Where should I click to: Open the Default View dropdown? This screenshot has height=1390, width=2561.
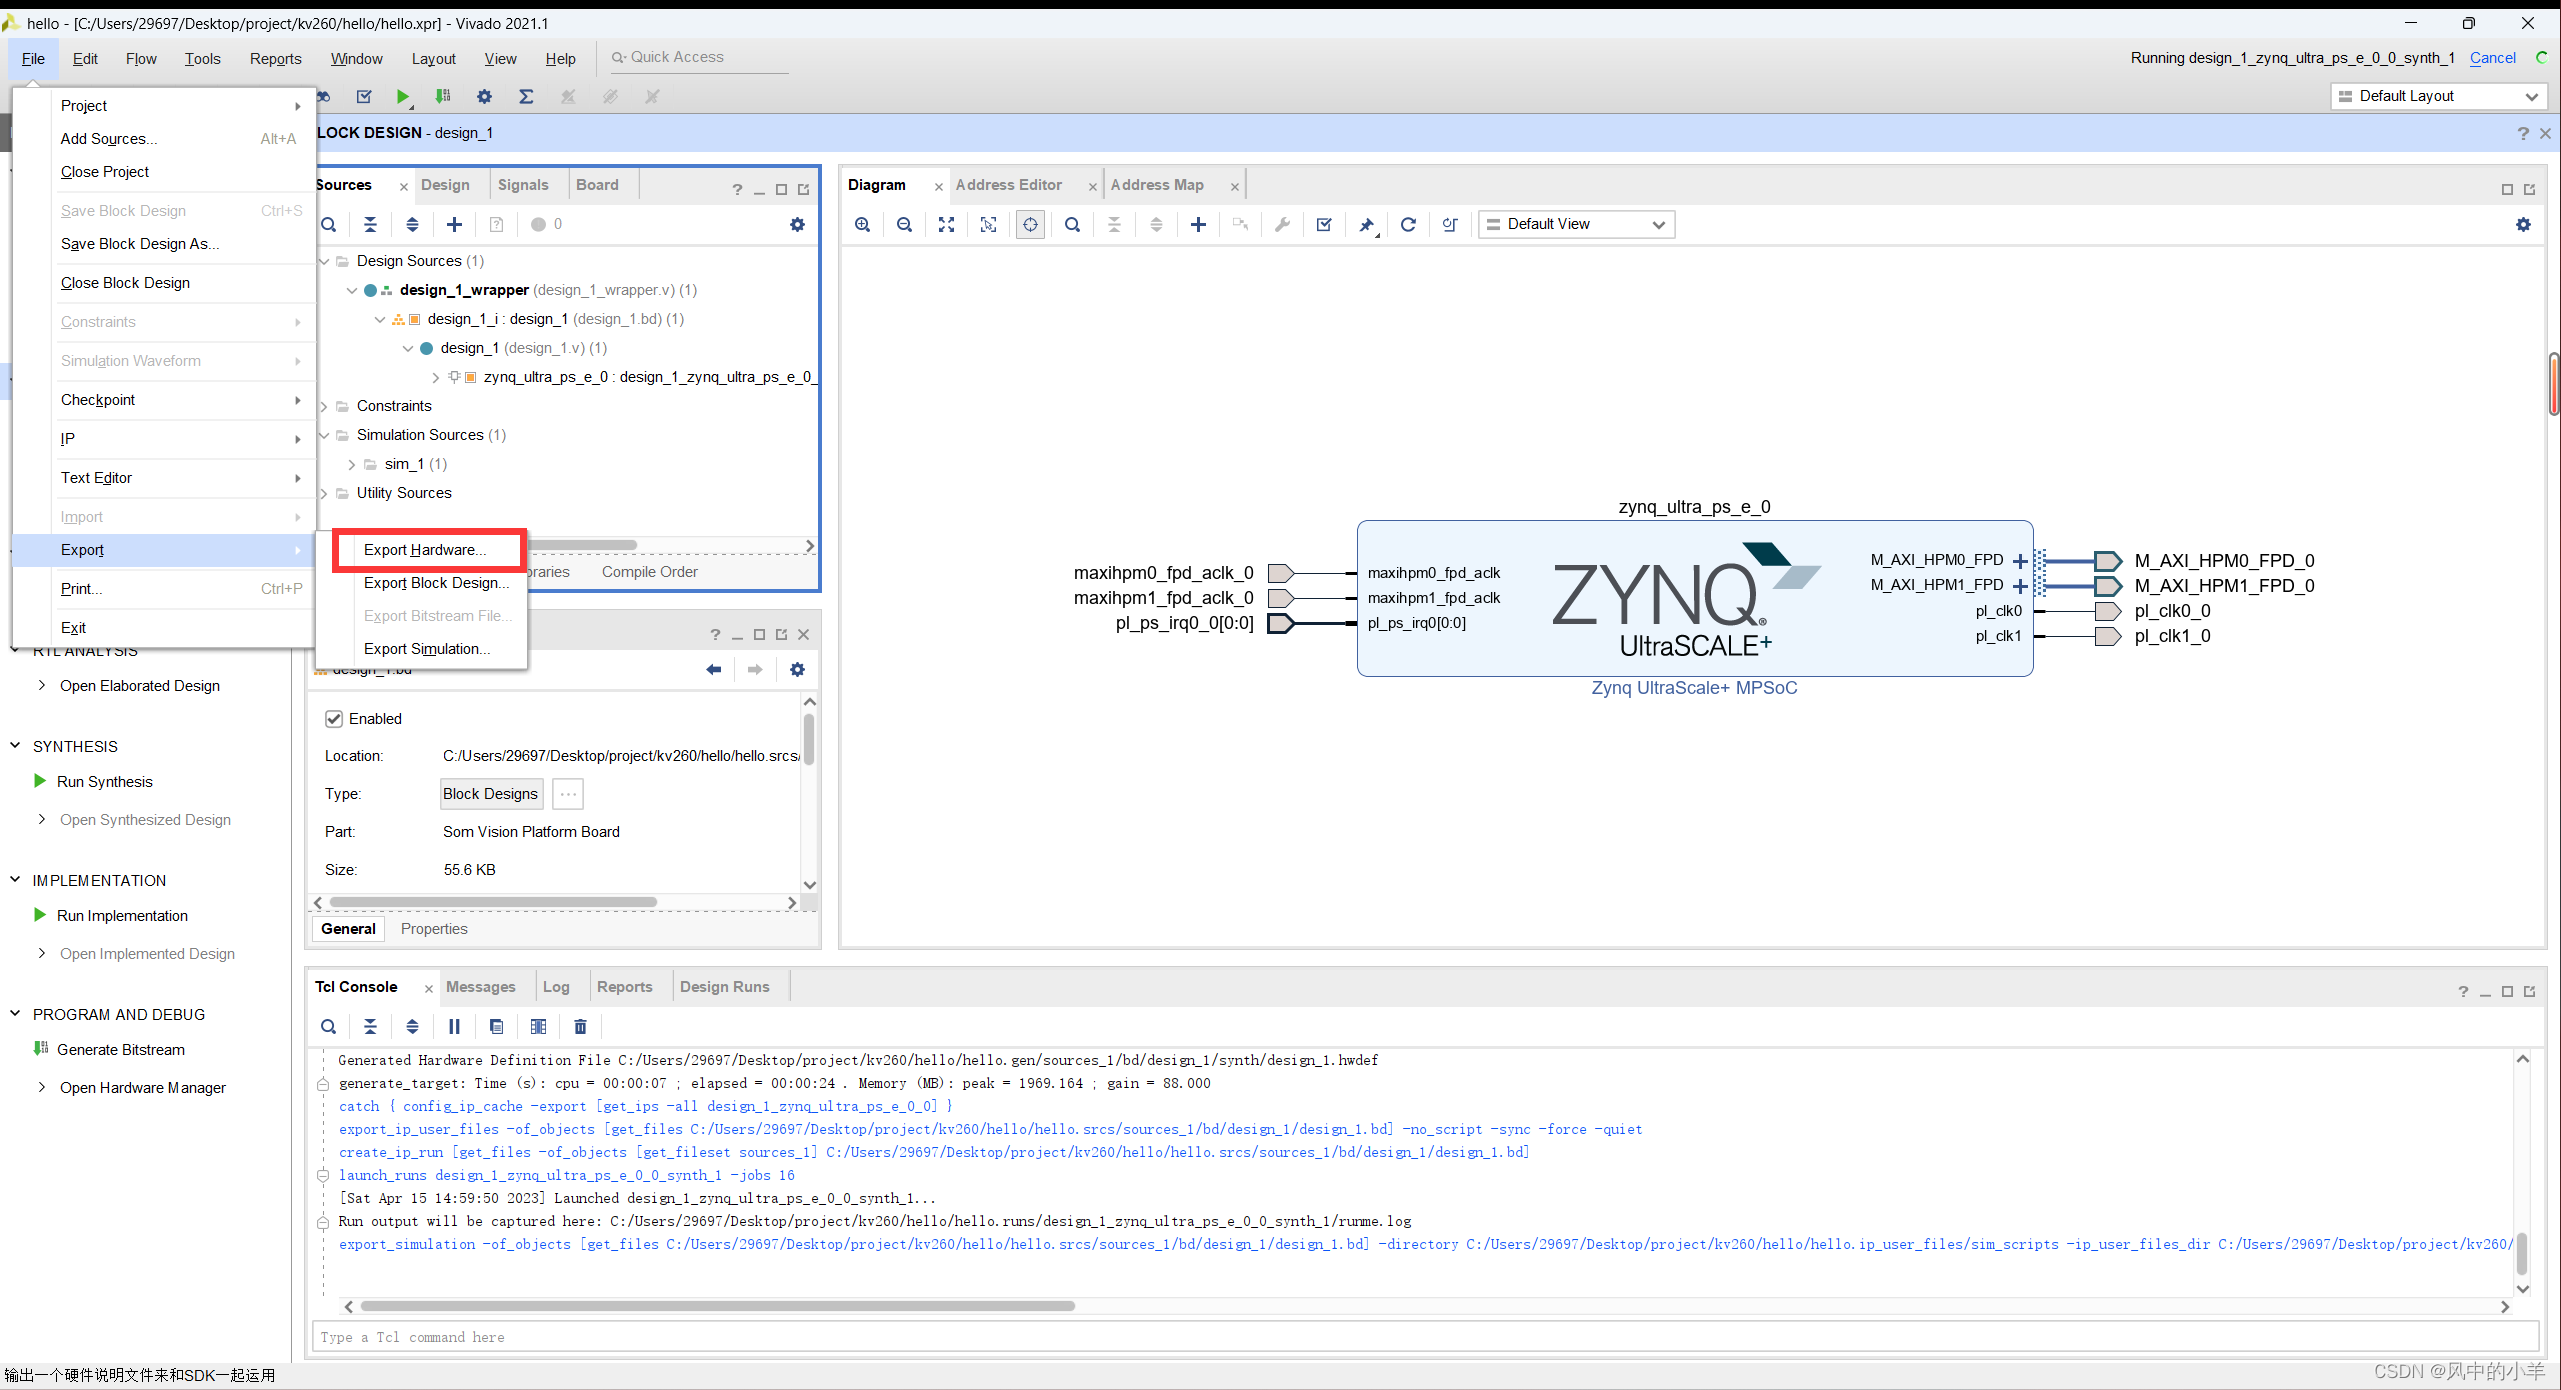pos(1576,224)
